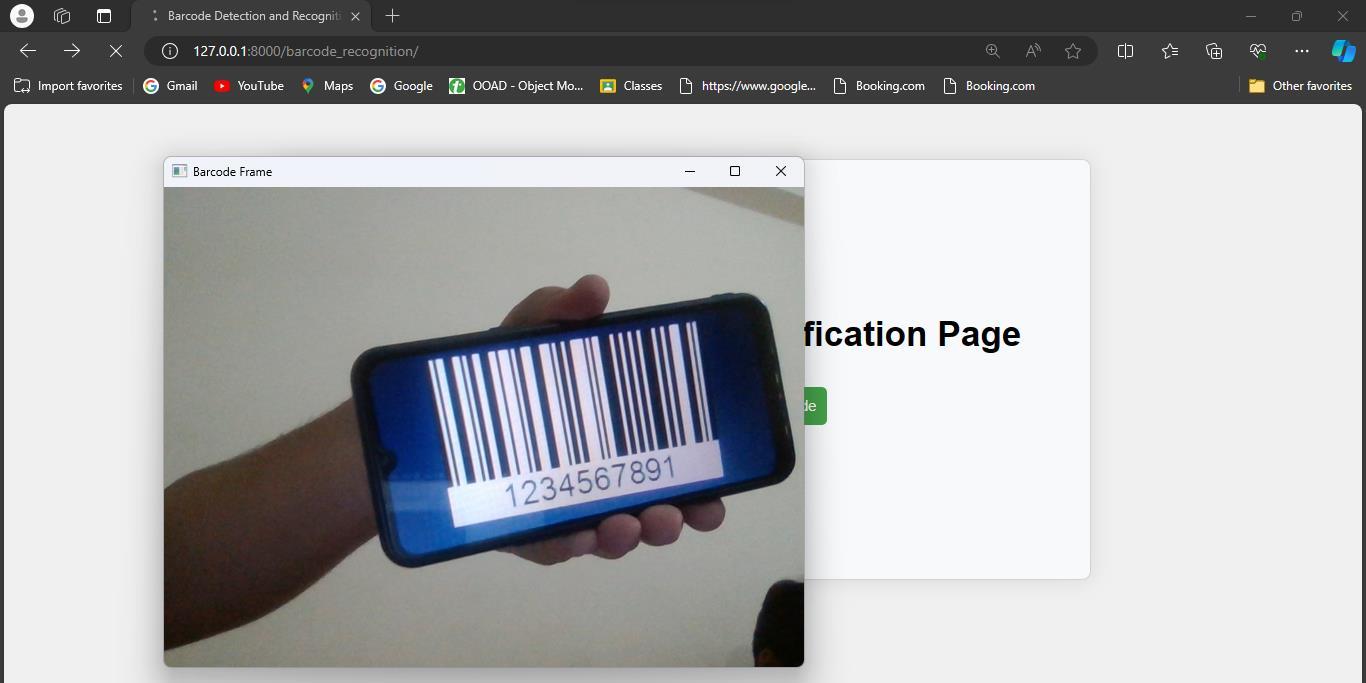
Task: Open the browser profile avatar
Action: [21, 16]
